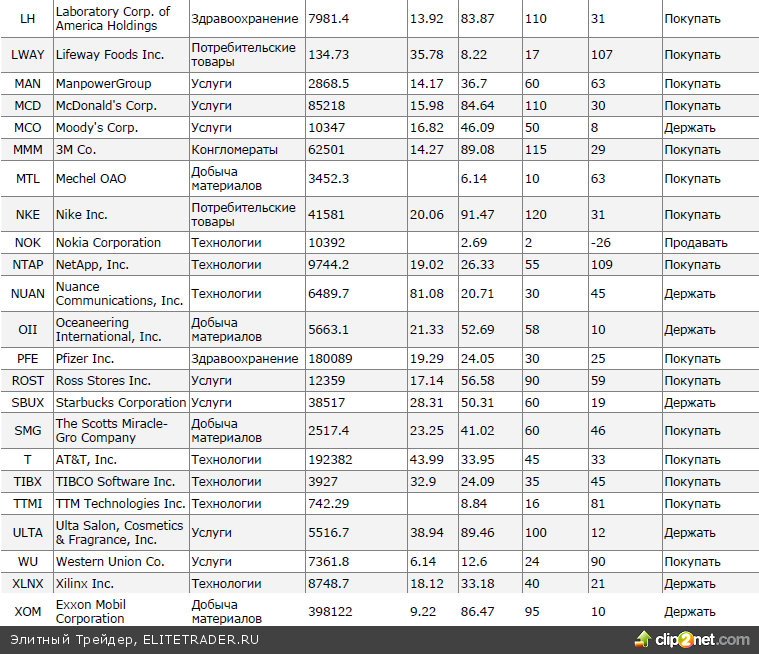Viewport: 759px width, 654px height.
Task: Click the MMM ticker cell
Action: [x=27, y=150]
